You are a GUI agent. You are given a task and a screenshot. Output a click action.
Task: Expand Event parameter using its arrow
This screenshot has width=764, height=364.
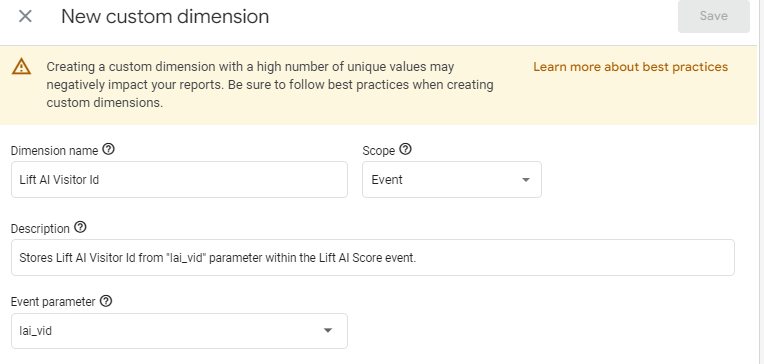(x=328, y=331)
